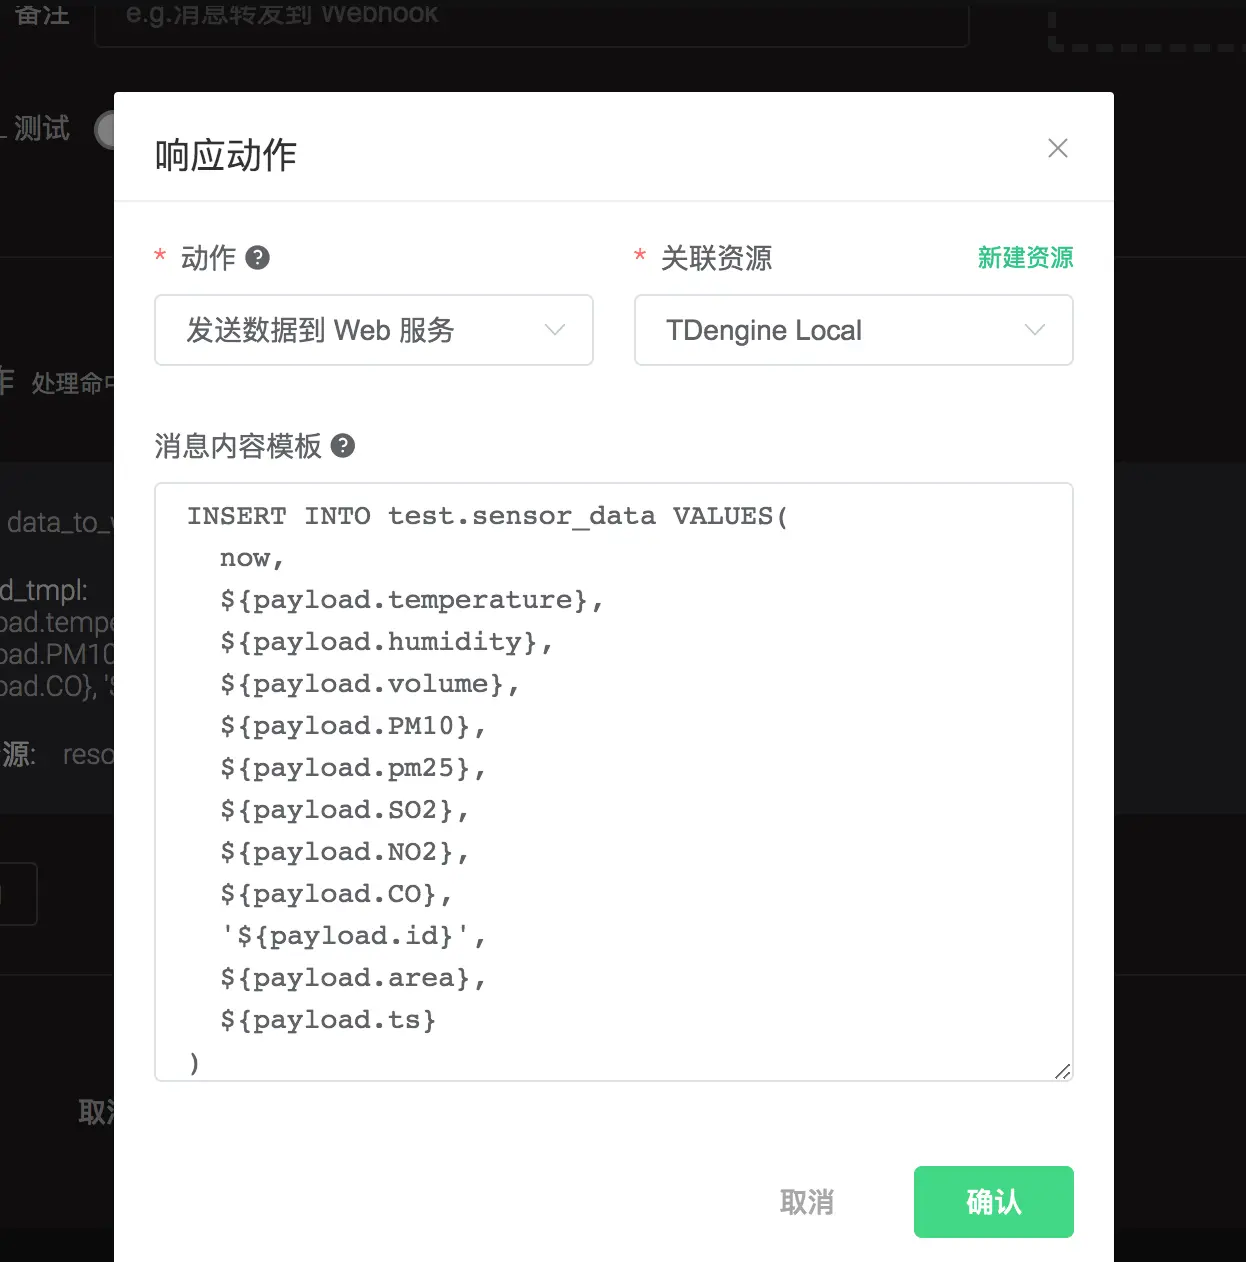Place cursor in the message template editor
1246x1262 pixels.
coord(613,780)
